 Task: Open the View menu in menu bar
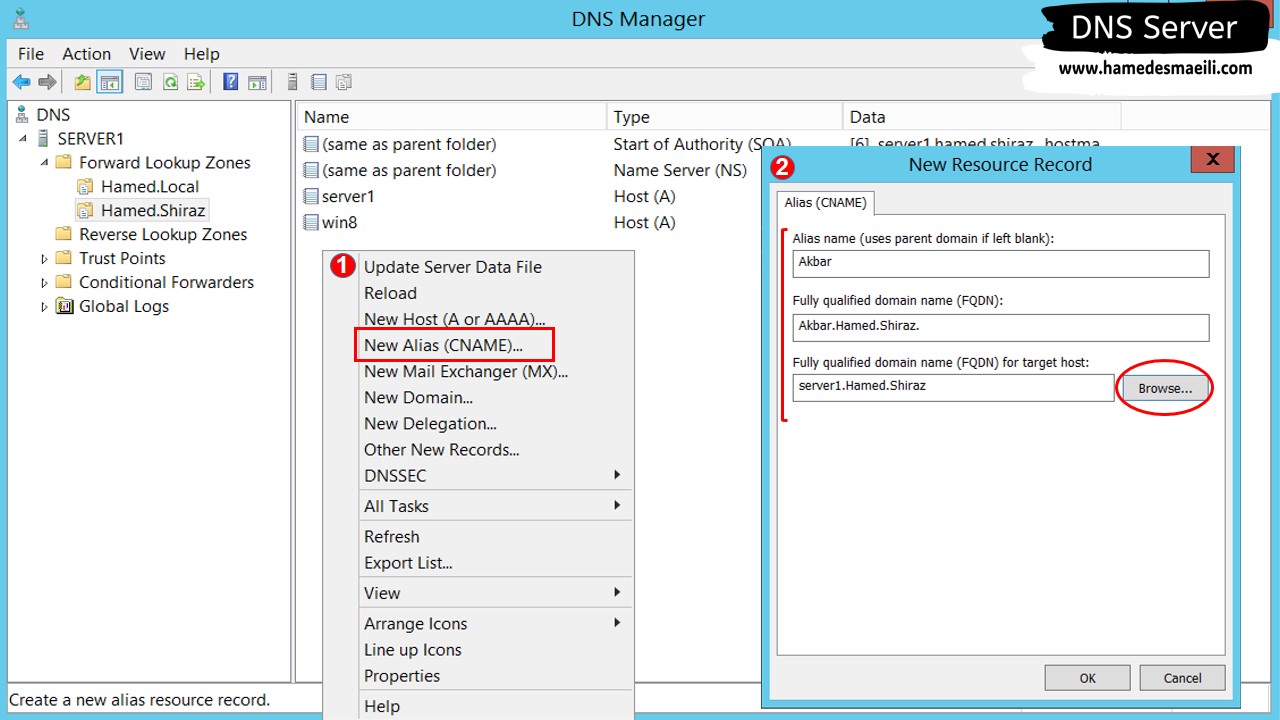(147, 54)
